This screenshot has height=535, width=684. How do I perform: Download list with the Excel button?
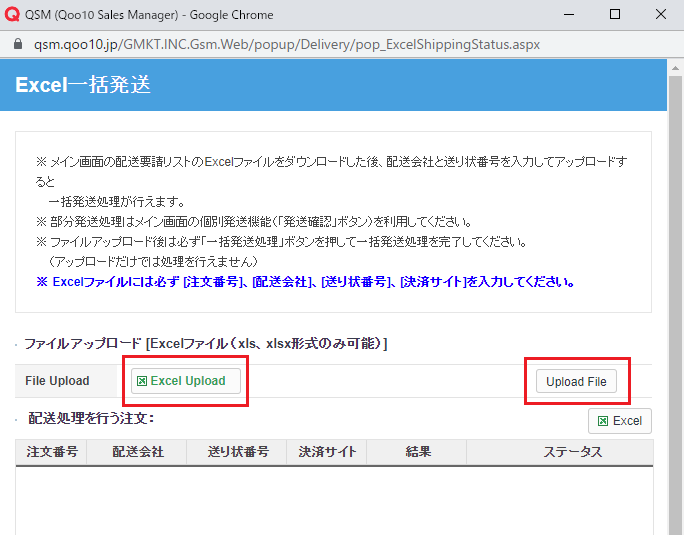[x=620, y=421]
